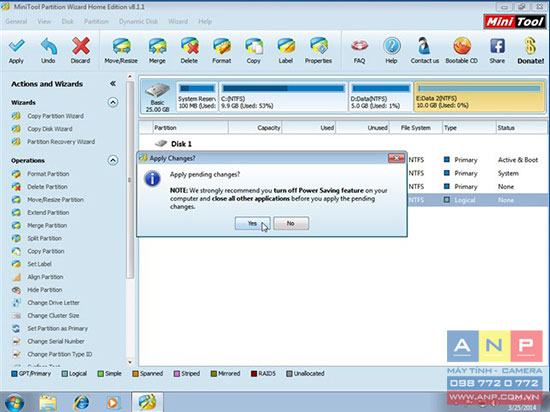Open the Dynamic Disk menu

(138, 21)
